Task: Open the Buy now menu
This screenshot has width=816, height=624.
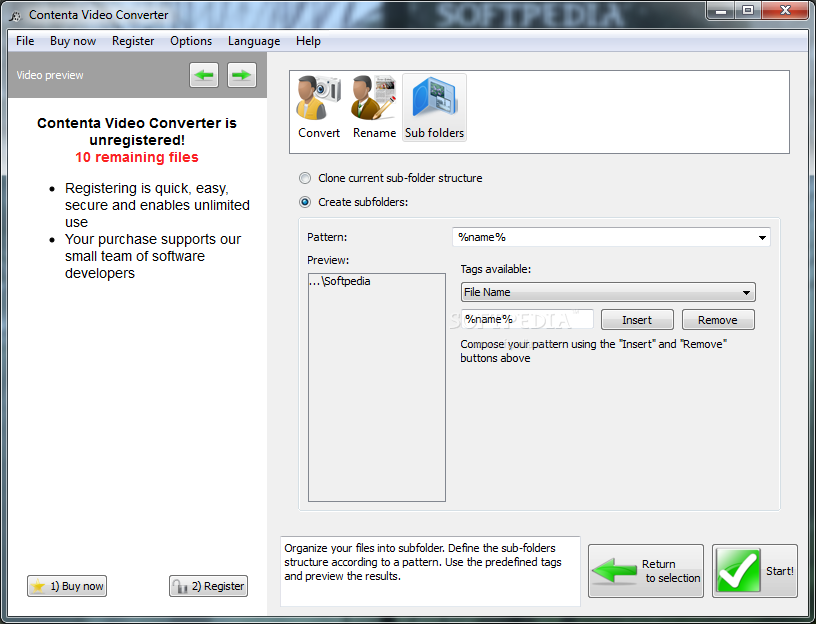Action: click(73, 41)
